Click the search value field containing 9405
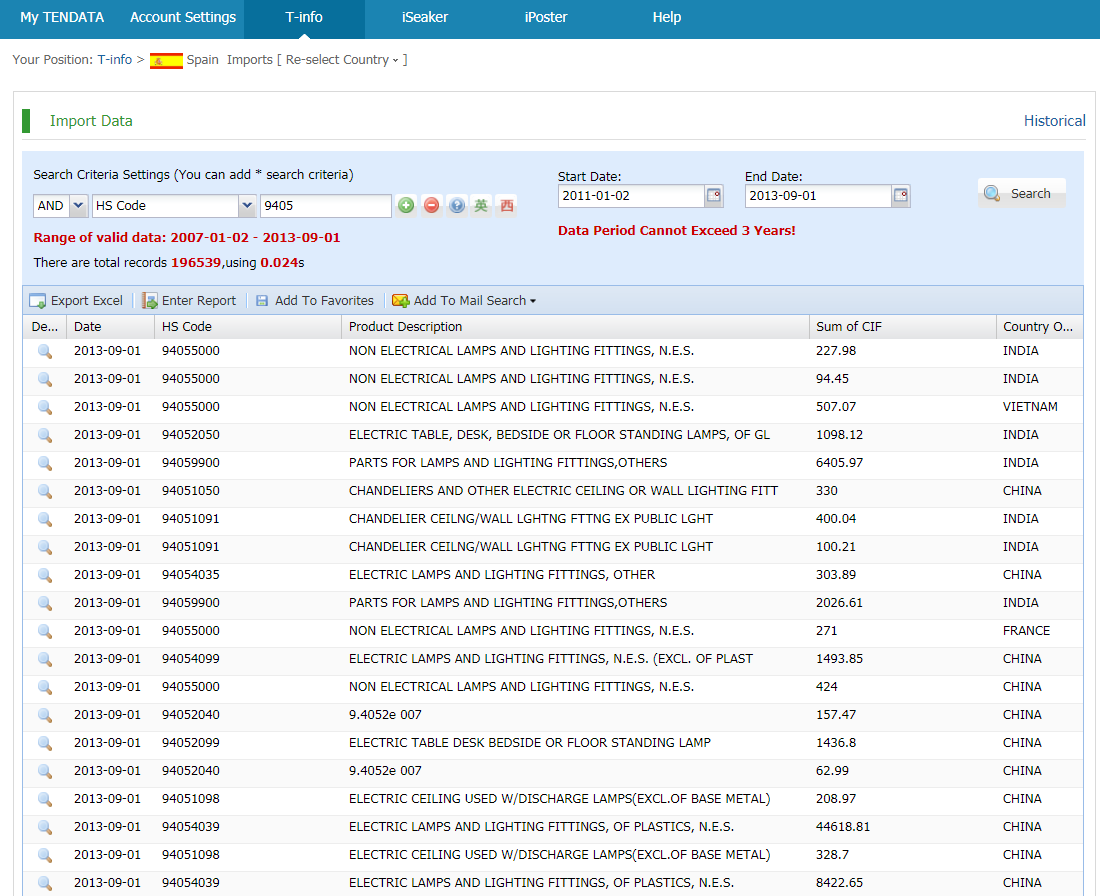This screenshot has width=1100, height=896. coord(325,206)
